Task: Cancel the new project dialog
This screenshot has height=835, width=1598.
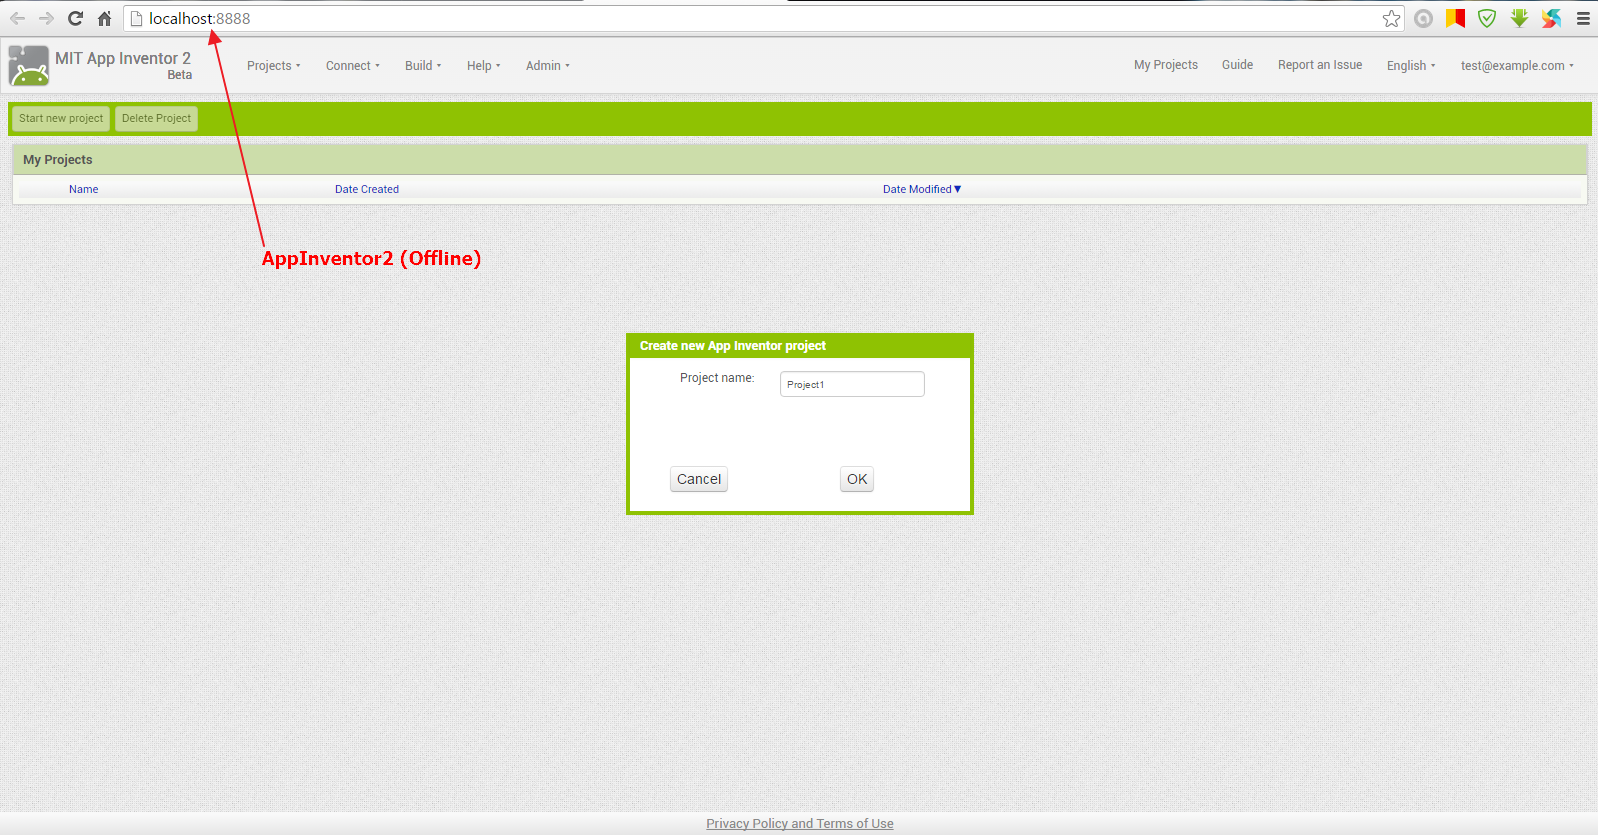Action: 699,479
